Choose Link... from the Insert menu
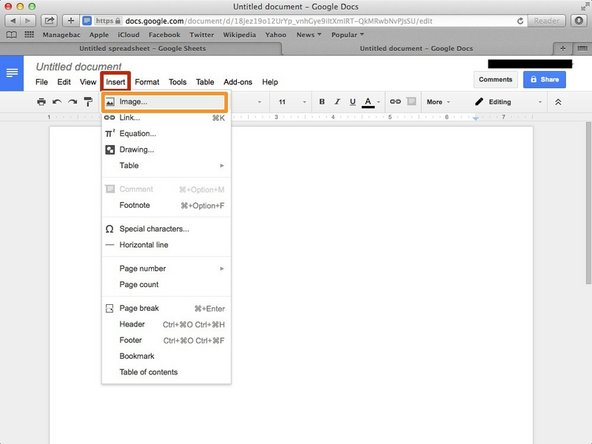Viewport: 592px width, 444px height. (166, 118)
